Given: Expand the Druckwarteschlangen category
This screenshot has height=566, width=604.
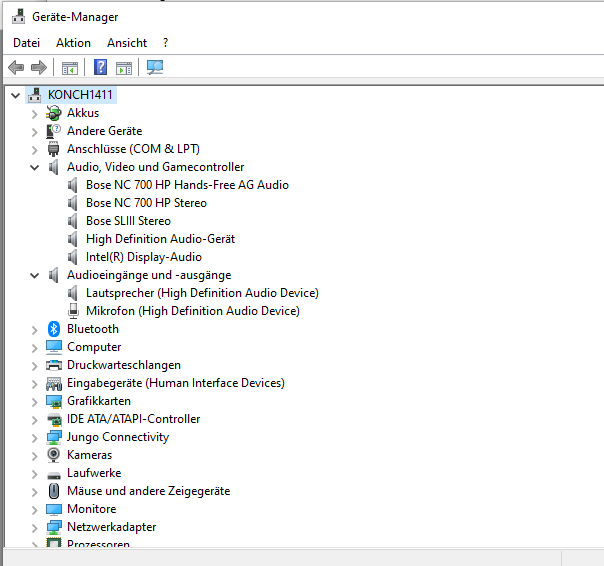Looking at the screenshot, I should click(x=35, y=366).
